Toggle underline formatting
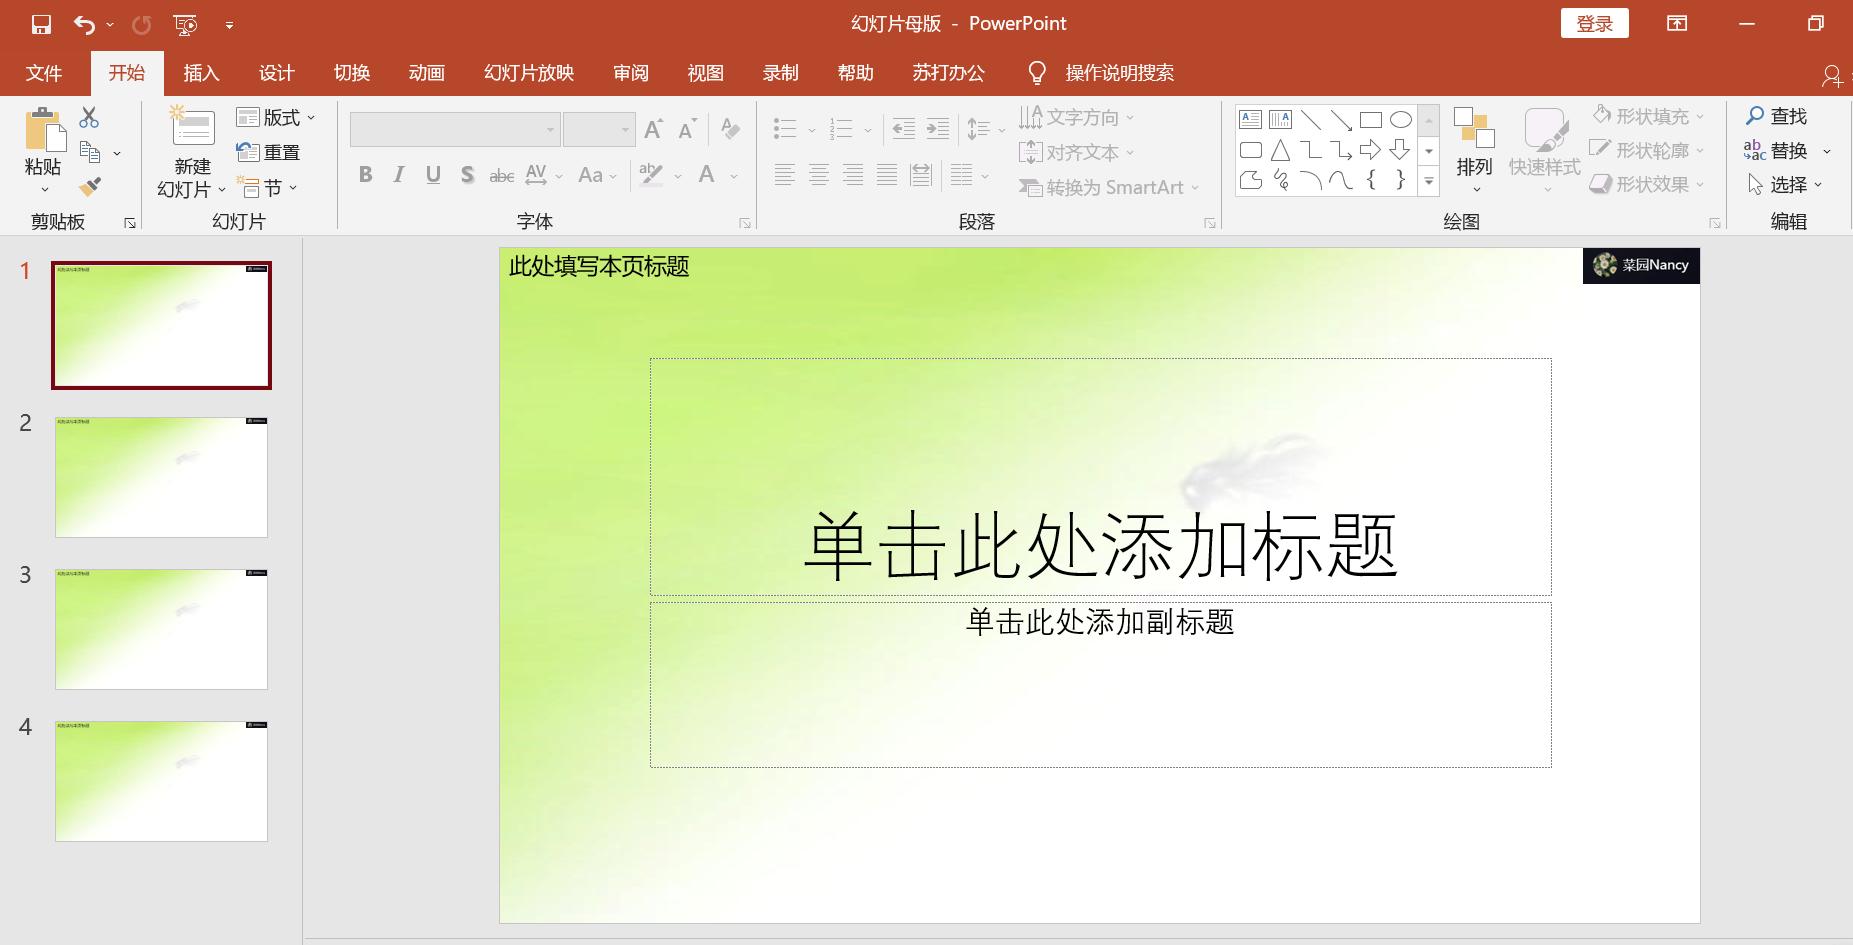The width and height of the screenshot is (1853, 945). tap(433, 174)
